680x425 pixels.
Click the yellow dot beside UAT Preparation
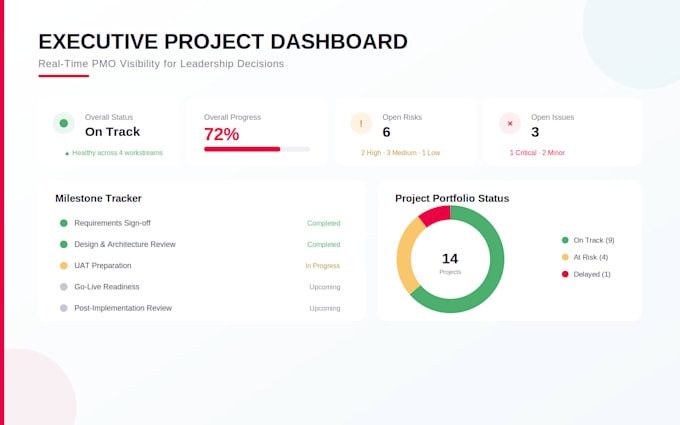(64, 265)
